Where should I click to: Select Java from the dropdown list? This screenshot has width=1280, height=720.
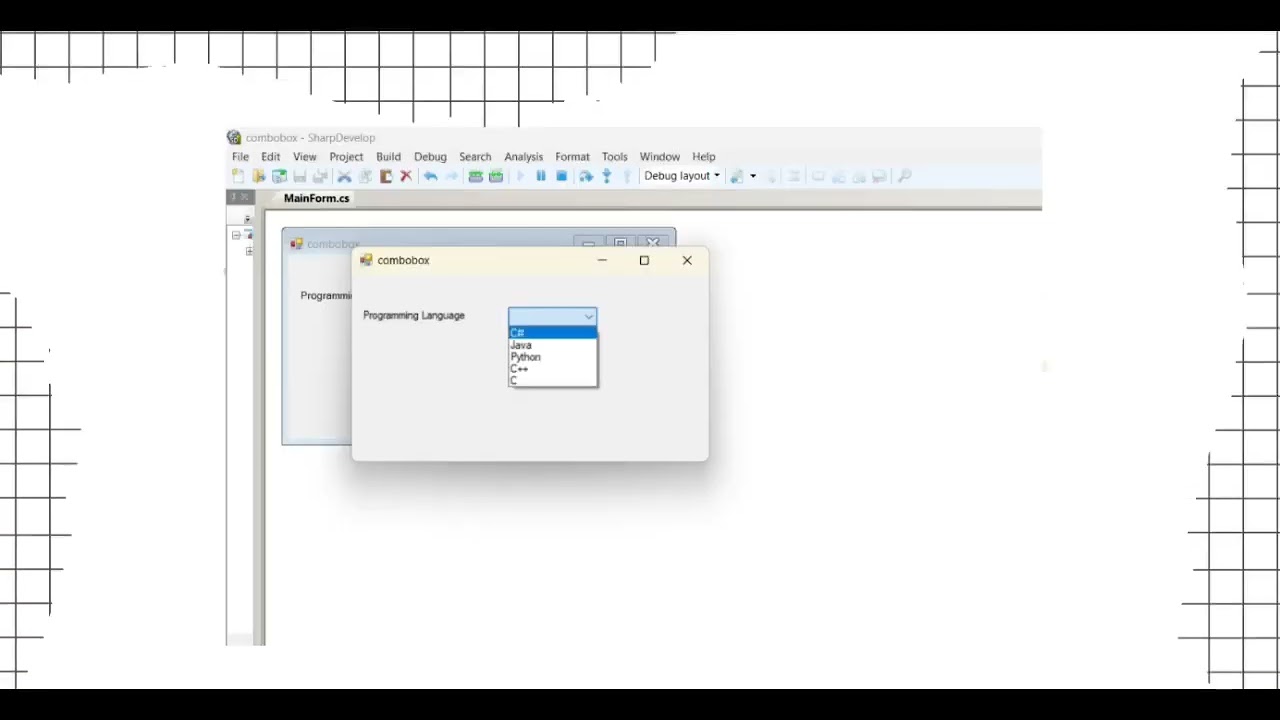[553, 345]
